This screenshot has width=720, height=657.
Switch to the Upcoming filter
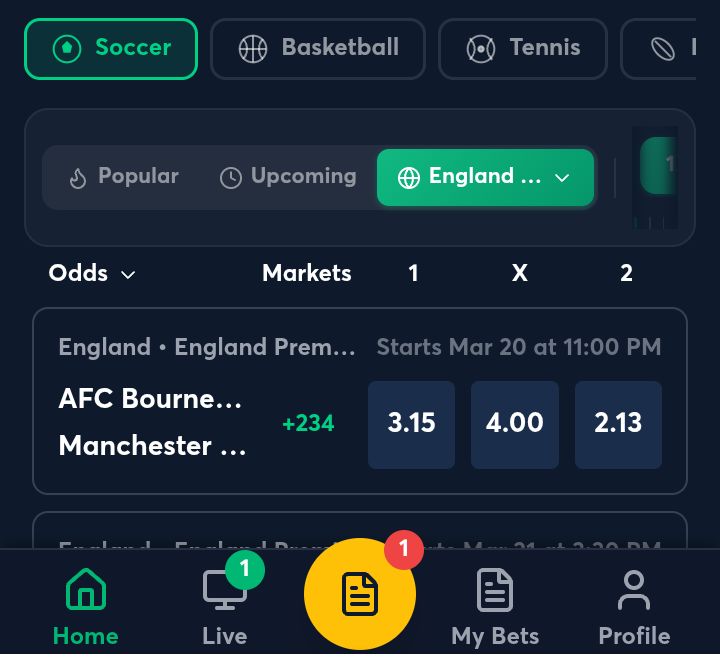(288, 177)
